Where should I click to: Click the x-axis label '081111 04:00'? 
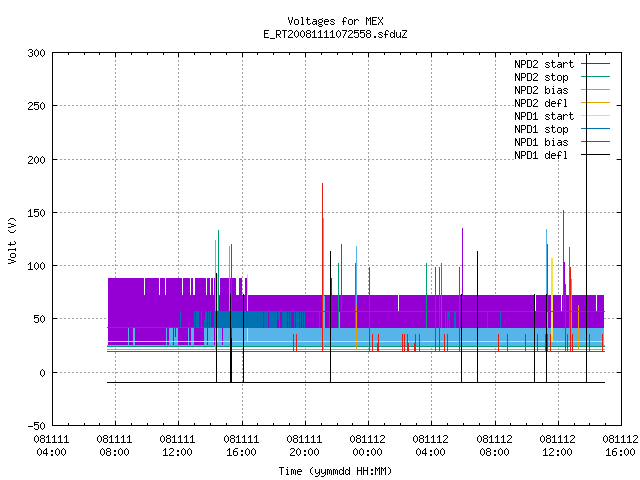[x=51, y=446]
